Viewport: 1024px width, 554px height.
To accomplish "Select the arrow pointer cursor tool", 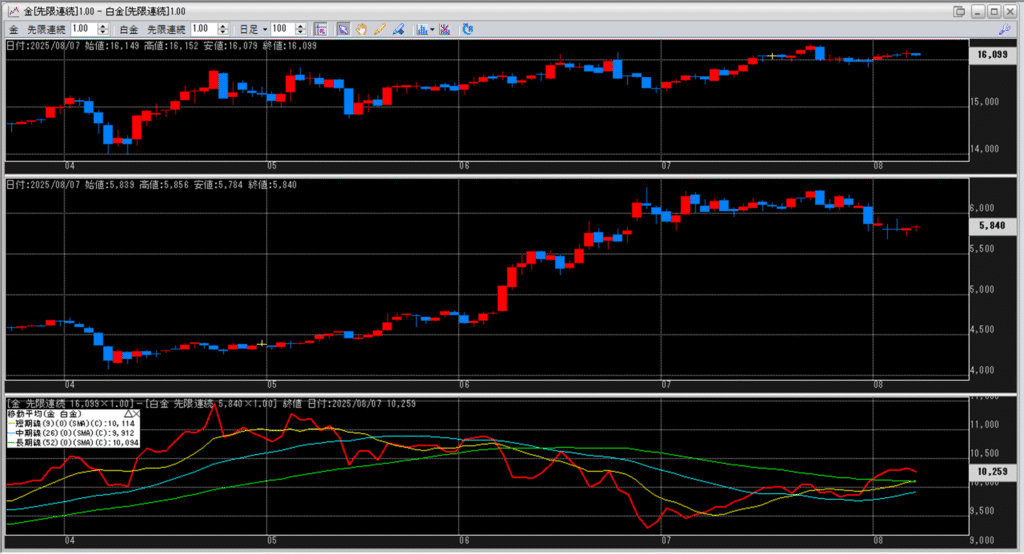I will pos(343,29).
